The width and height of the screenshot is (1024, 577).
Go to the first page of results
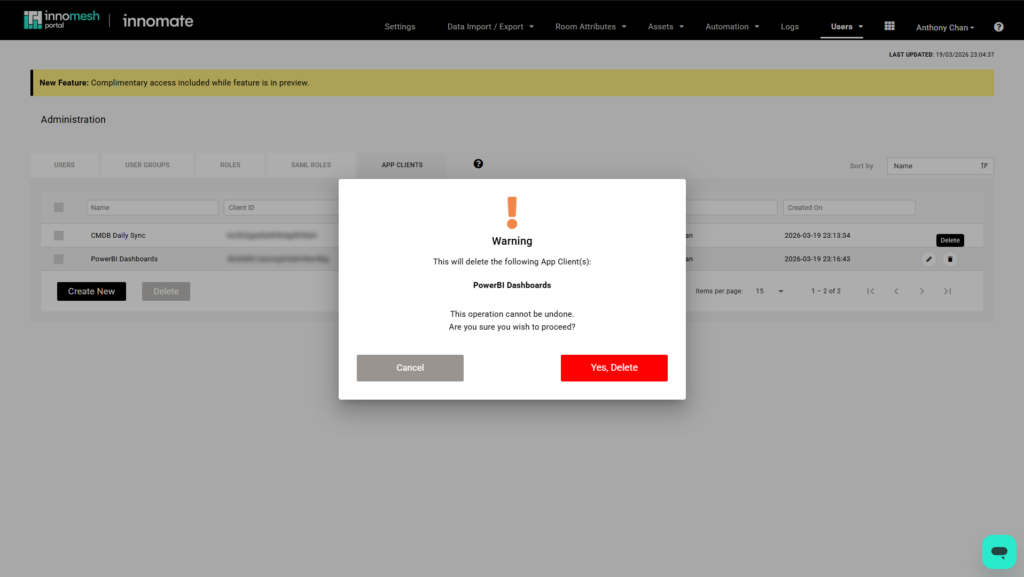click(x=870, y=291)
